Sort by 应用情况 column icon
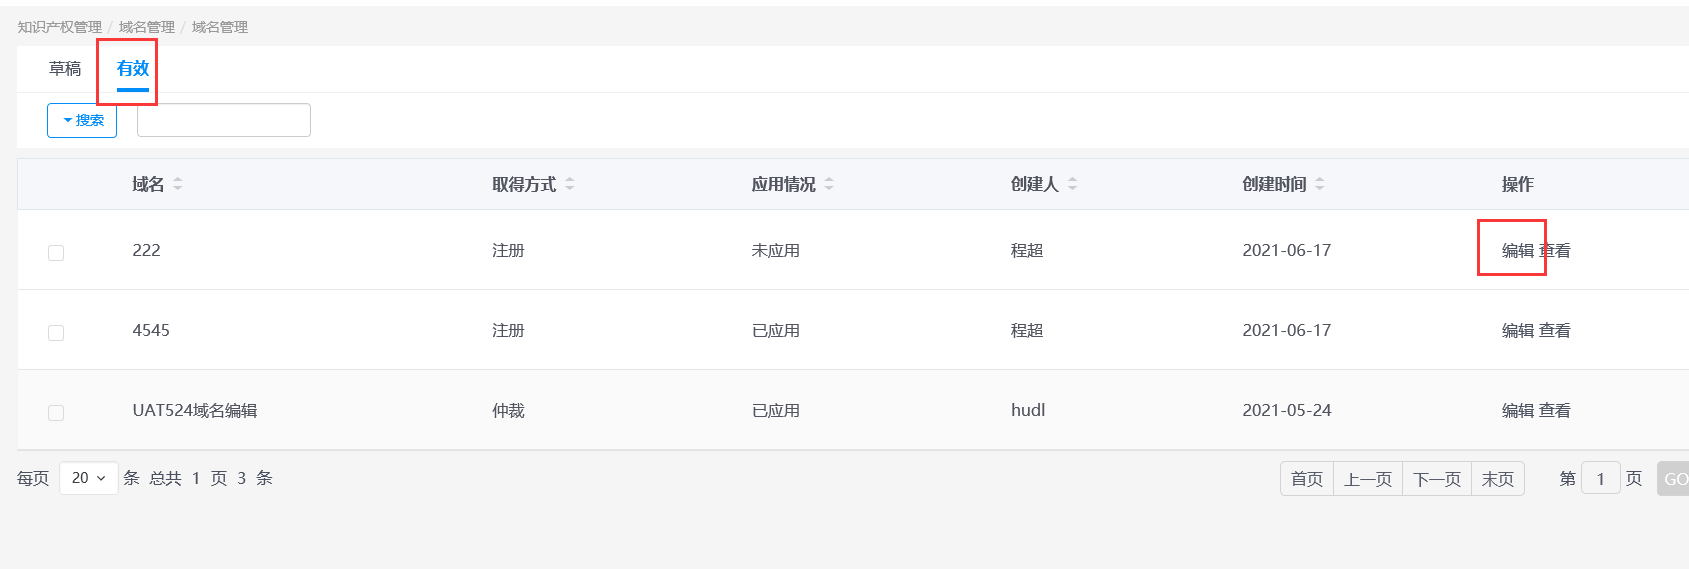Screen dimensions: 1689x569 [x=829, y=184]
